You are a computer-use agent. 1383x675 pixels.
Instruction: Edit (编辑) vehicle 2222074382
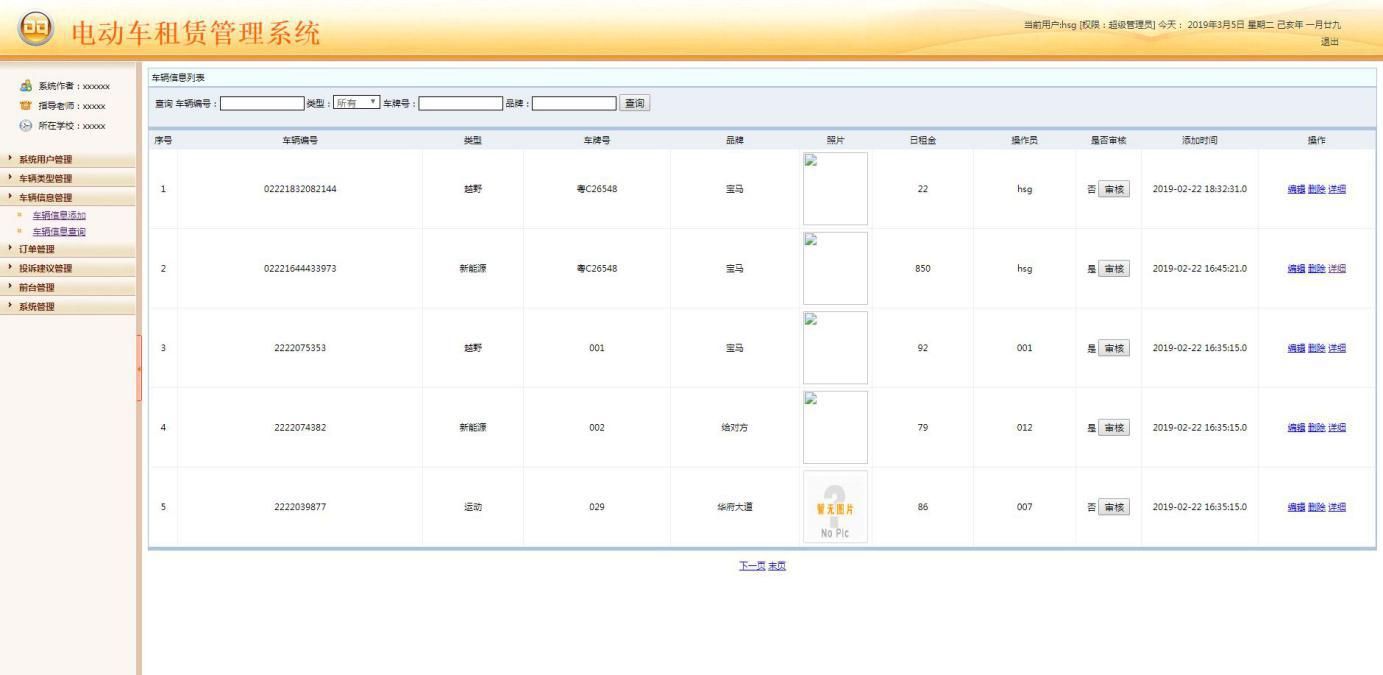point(1296,428)
